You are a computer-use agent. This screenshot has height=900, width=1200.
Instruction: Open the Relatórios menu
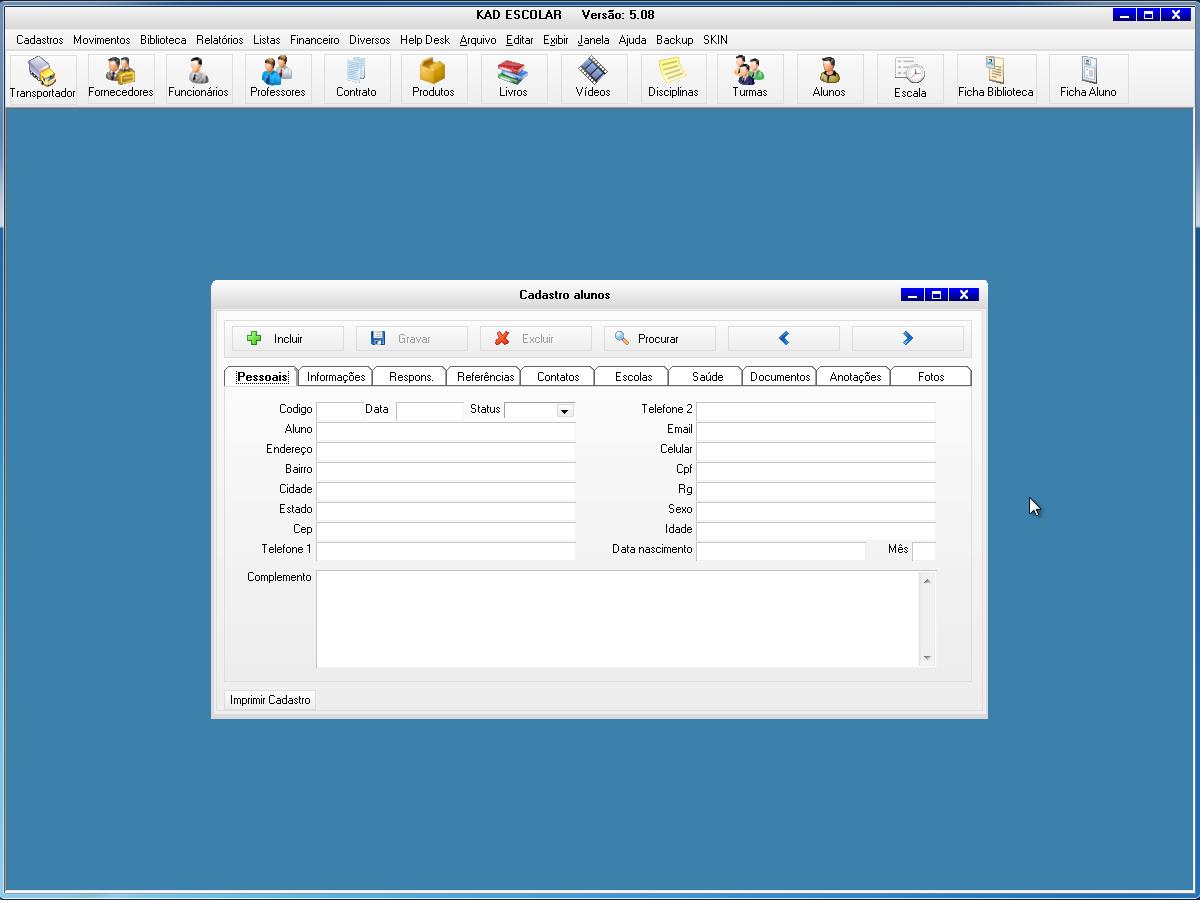tap(220, 40)
